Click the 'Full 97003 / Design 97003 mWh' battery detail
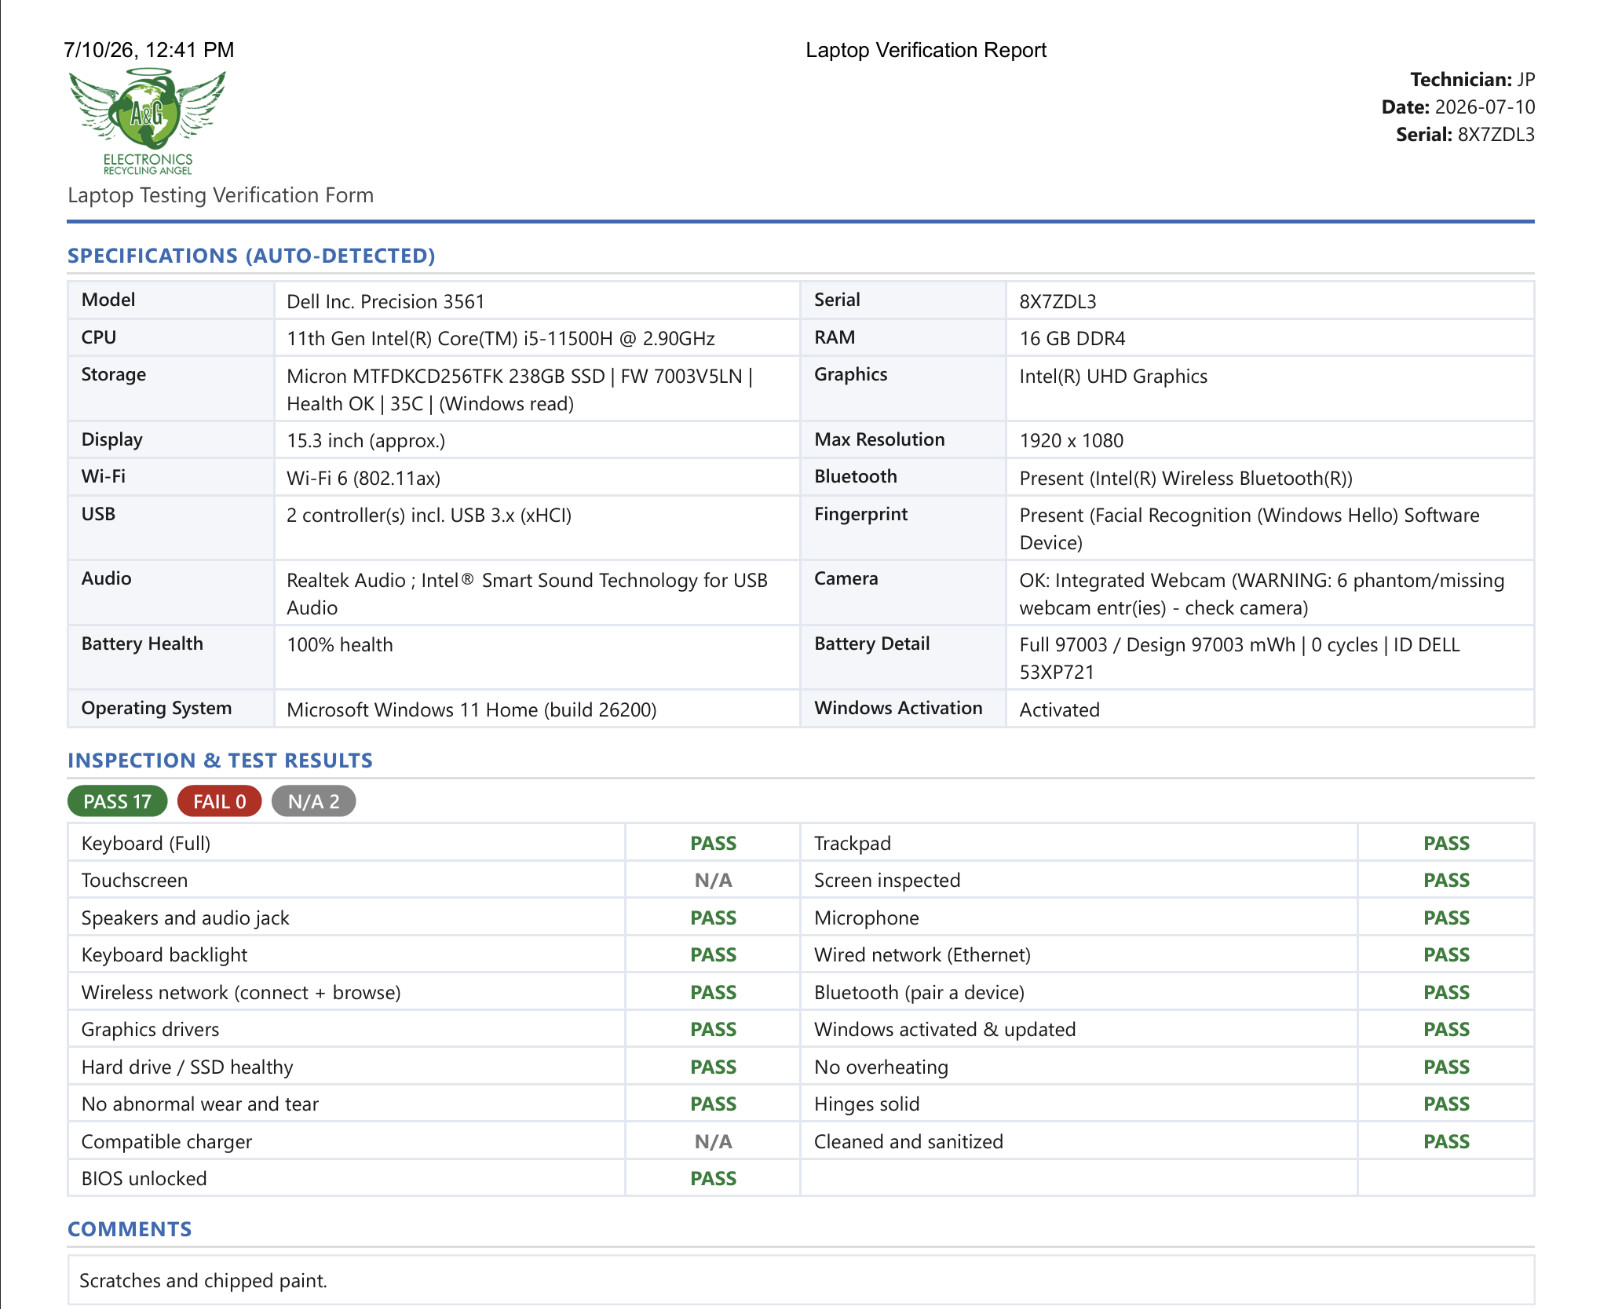 pyautogui.click(x=1270, y=658)
